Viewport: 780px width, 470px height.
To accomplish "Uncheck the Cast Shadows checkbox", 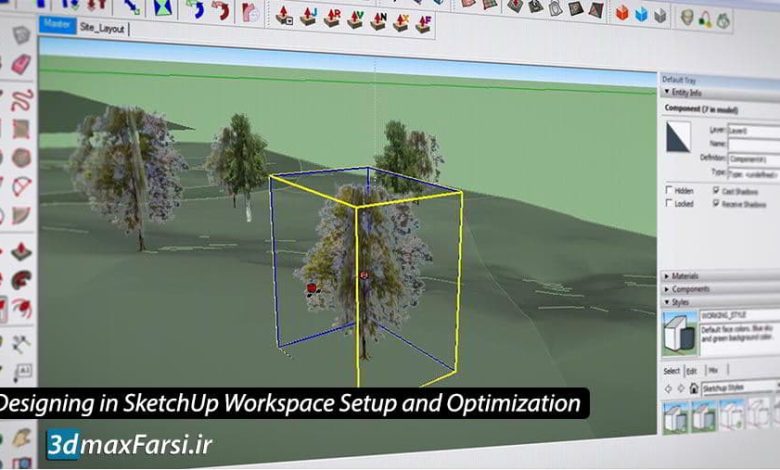I will click(x=717, y=189).
